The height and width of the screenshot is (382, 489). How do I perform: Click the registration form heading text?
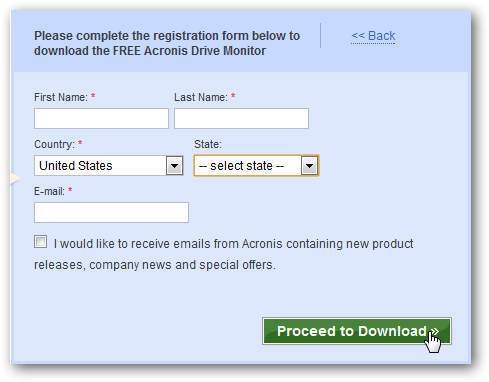[167, 43]
